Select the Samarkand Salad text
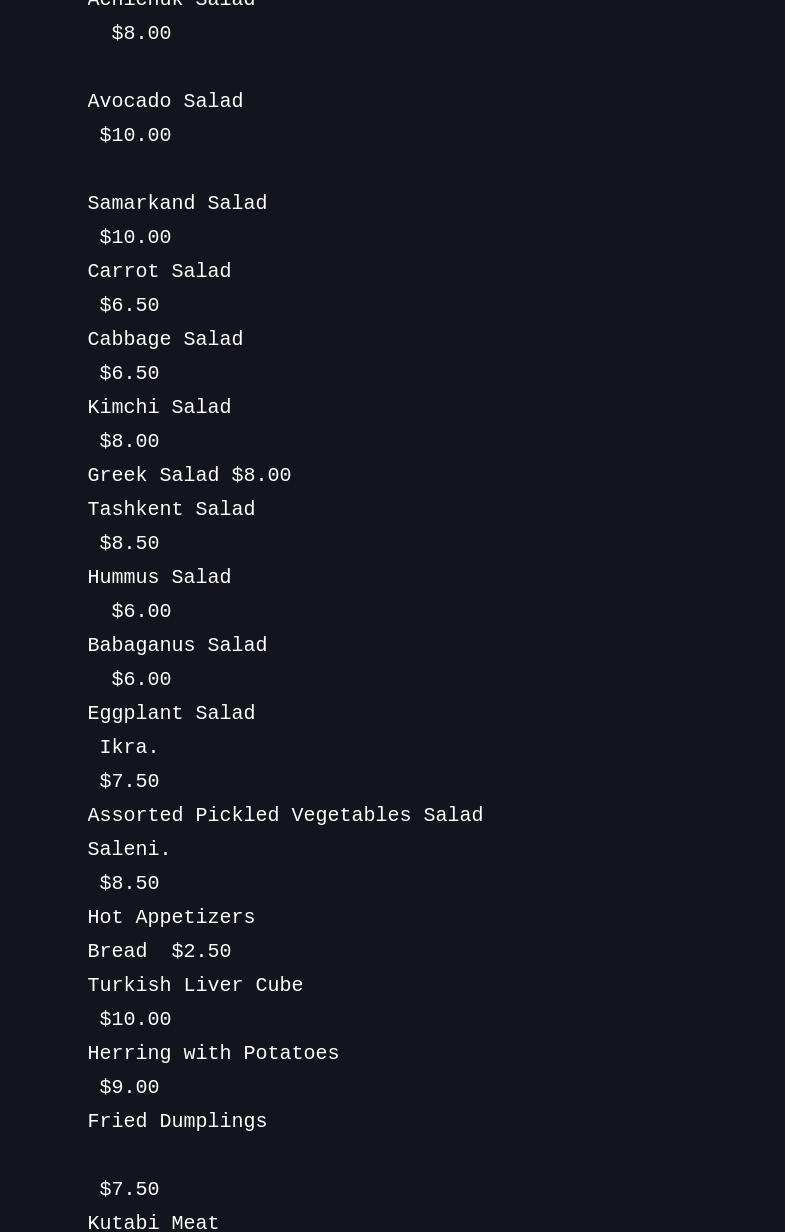 177,203
